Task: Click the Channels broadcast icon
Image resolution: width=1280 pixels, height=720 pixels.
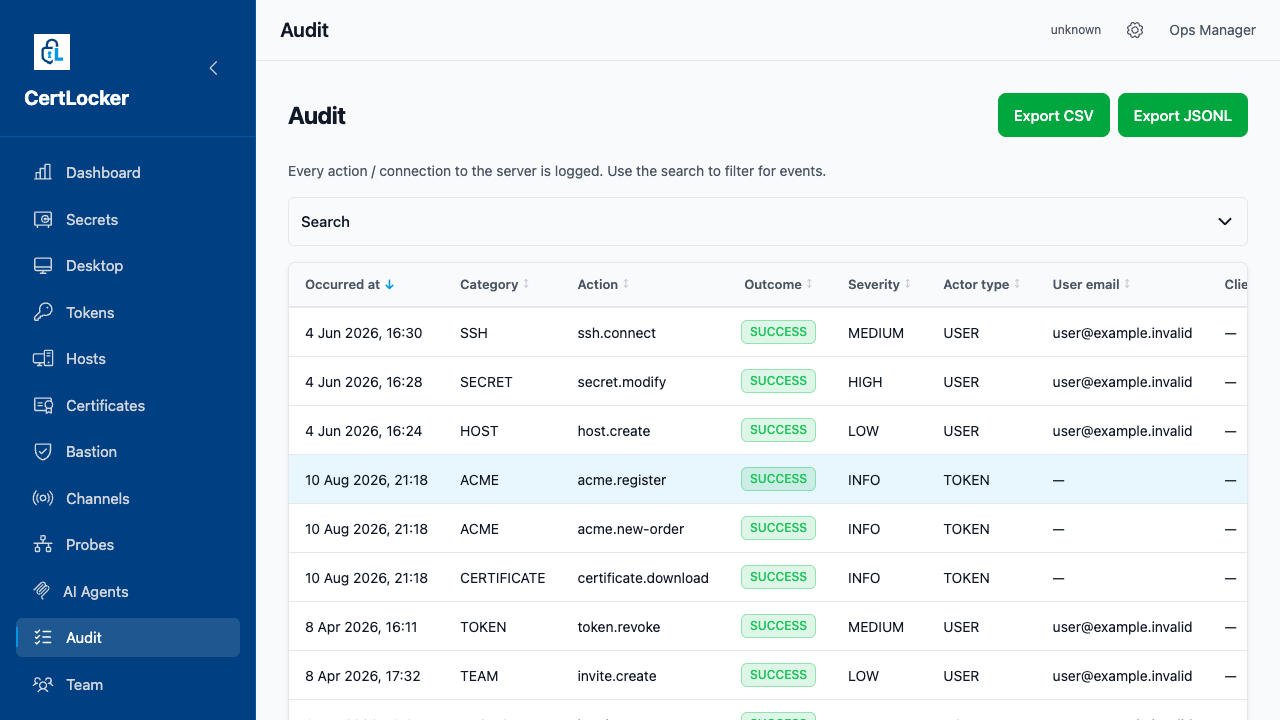Action: pos(43,498)
